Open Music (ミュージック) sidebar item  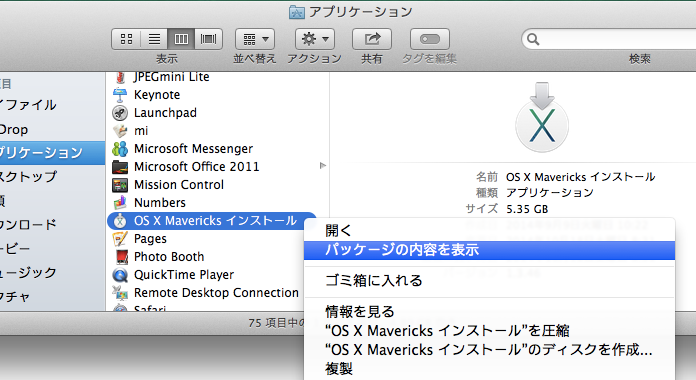52,272
